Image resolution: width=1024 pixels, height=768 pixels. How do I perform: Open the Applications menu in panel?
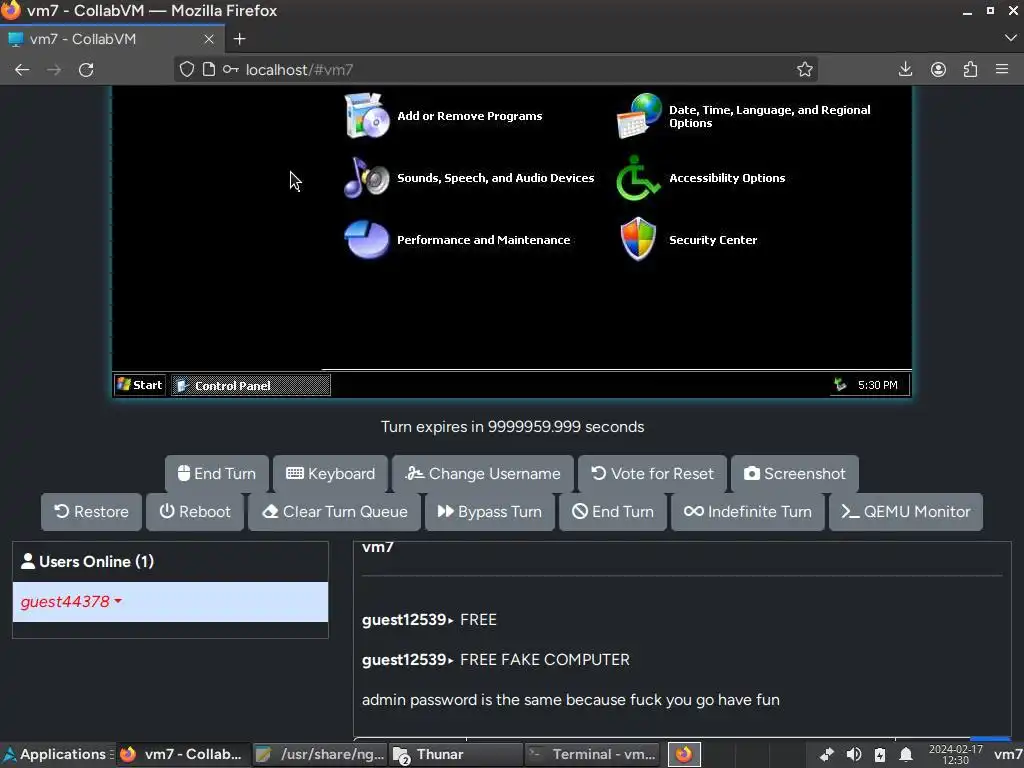(x=56, y=754)
